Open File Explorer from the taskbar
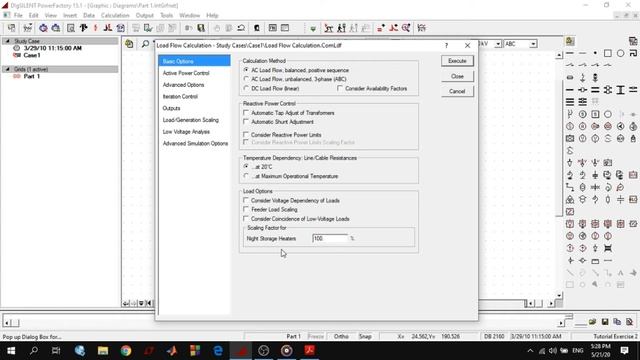640x360 pixels. (x=103, y=351)
